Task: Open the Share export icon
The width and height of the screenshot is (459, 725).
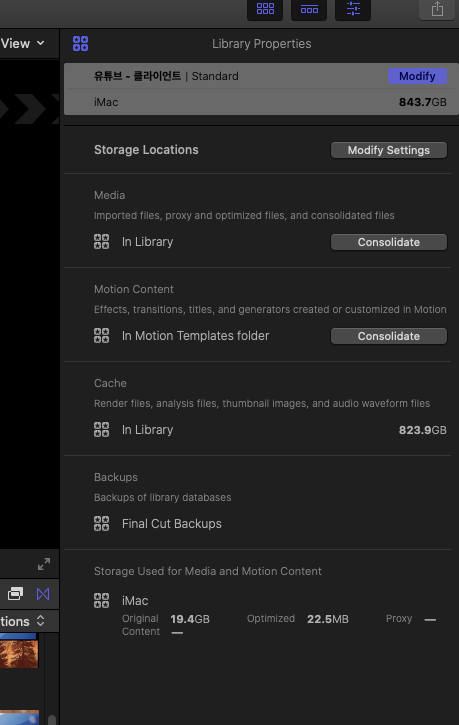Action: coord(437,9)
